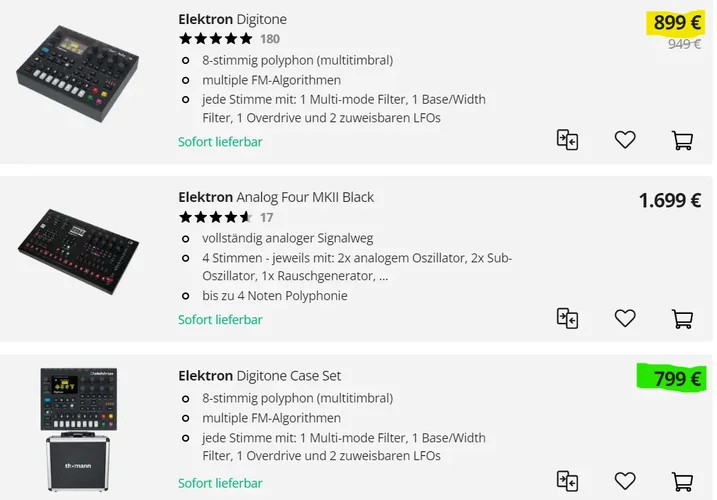The width and height of the screenshot is (717, 500).
Task: Add Elektron Digitone to shopping cart
Action: coord(682,140)
